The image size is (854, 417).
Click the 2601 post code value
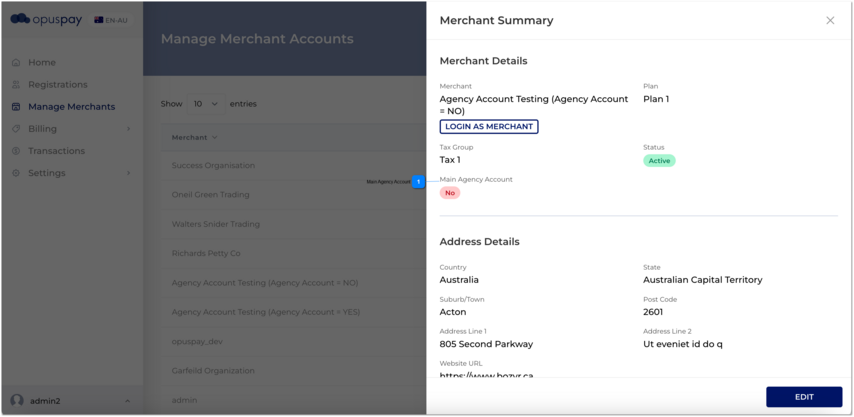coord(653,312)
